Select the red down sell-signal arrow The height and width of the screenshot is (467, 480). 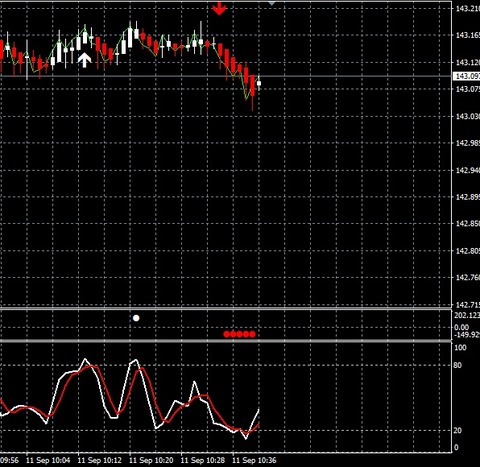(219, 8)
